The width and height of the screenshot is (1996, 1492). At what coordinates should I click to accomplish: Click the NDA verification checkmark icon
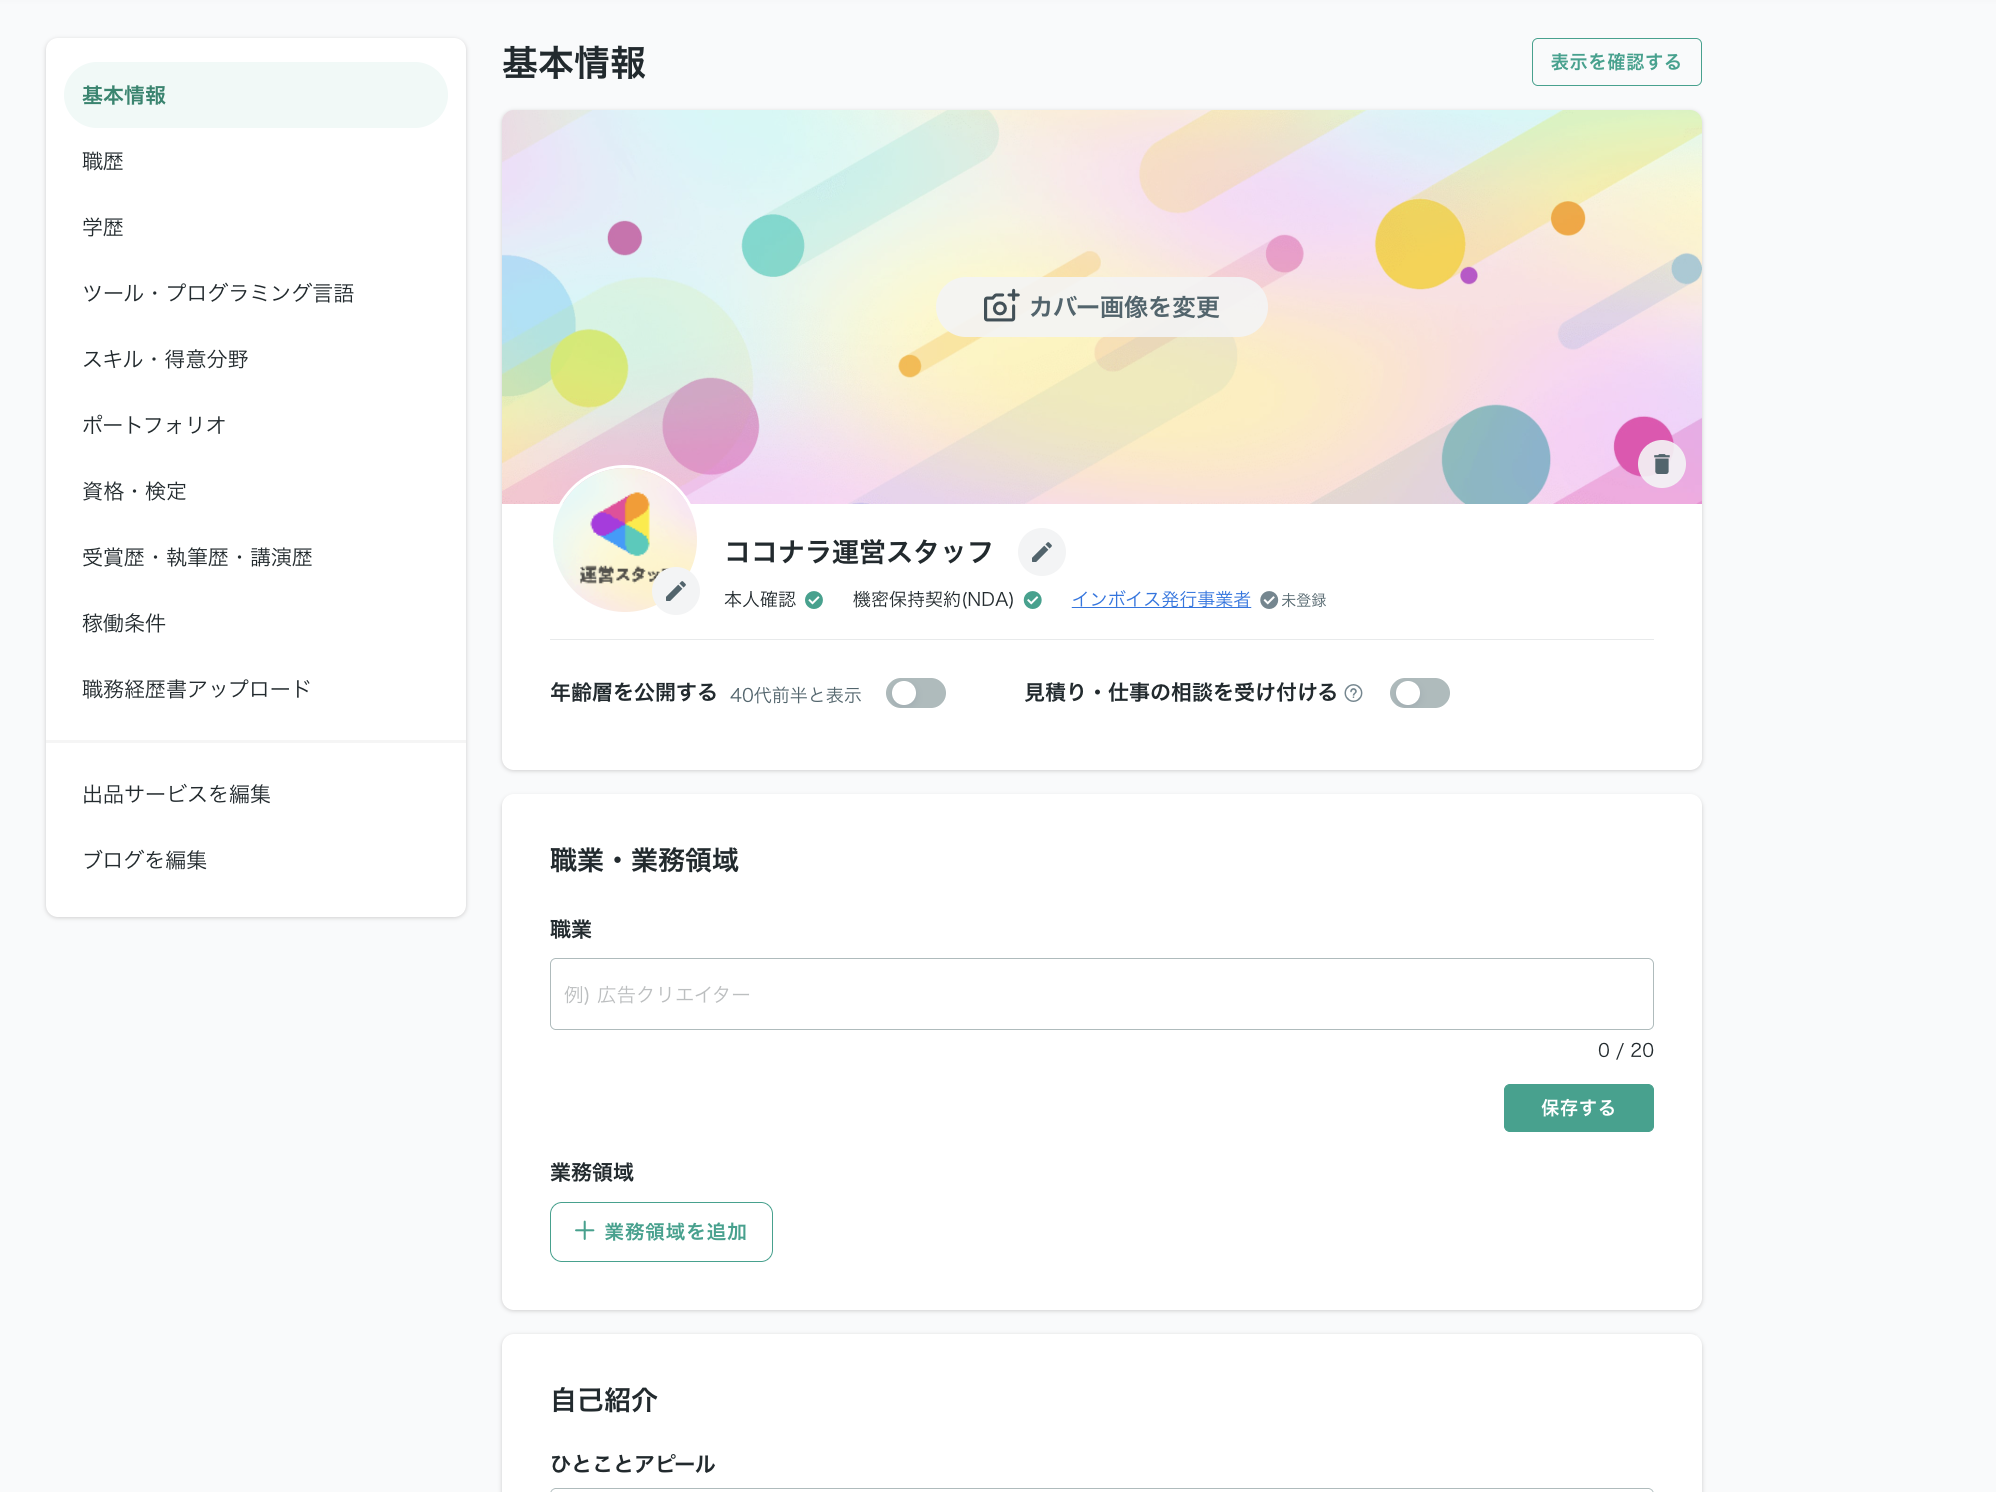pyautogui.click(x=1034, y=600)
